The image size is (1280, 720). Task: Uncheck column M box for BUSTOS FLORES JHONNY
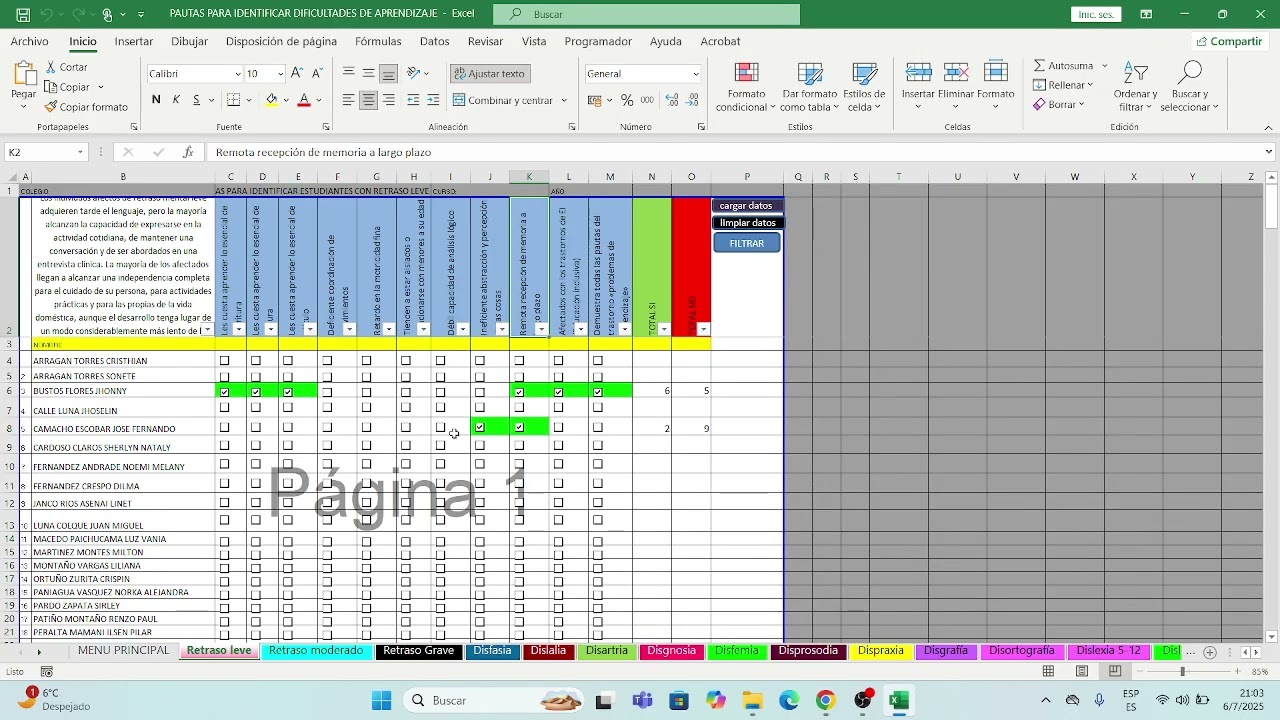[x=598, y=392]
